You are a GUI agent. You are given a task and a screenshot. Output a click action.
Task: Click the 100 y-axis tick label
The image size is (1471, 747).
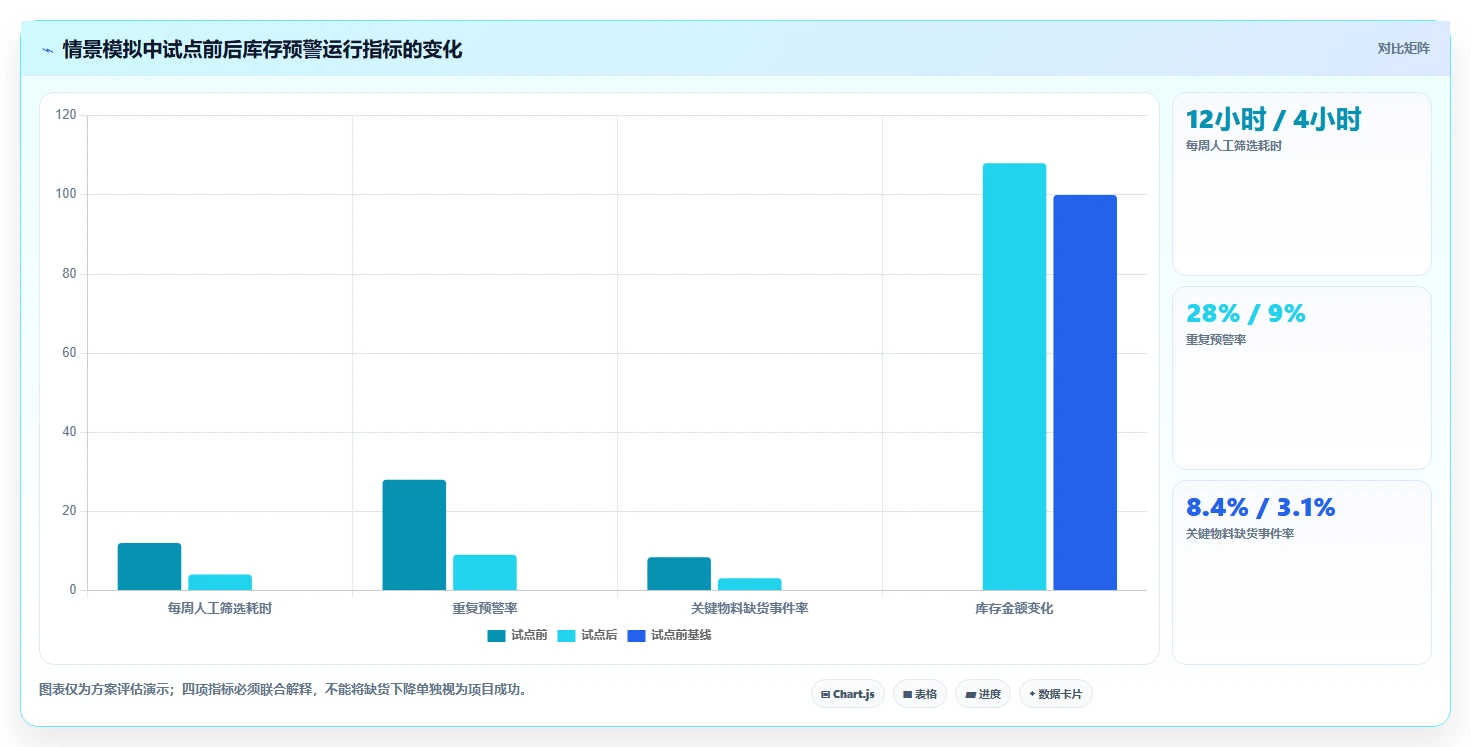(x=66, y=194)
